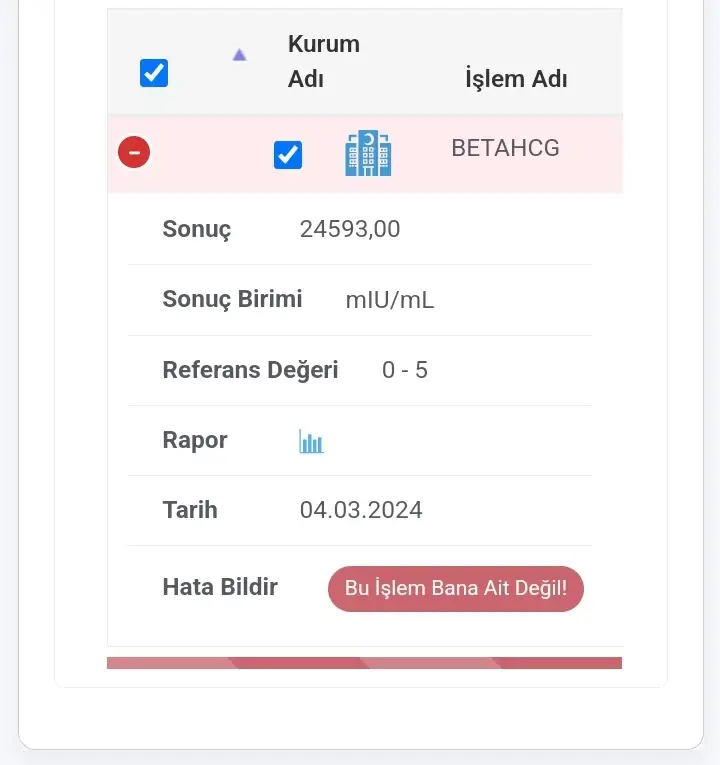Click the Sonuç Birimi label
This screenshot has height=765, width=720.
[232, 299]
